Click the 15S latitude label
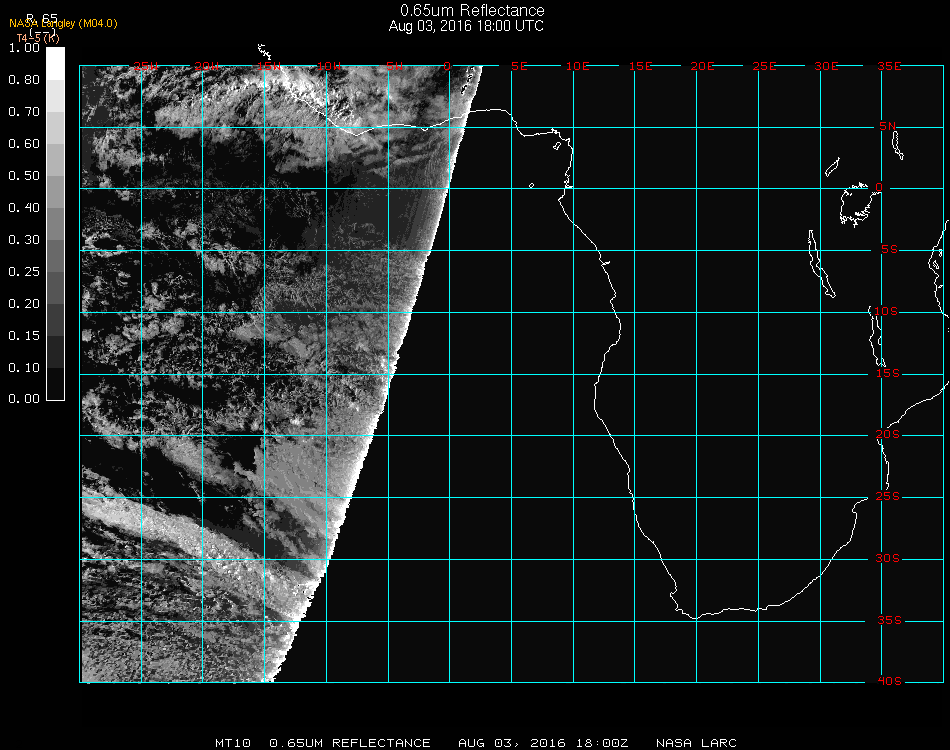Screen dimensions: 950x750 [x=888, y=374]
